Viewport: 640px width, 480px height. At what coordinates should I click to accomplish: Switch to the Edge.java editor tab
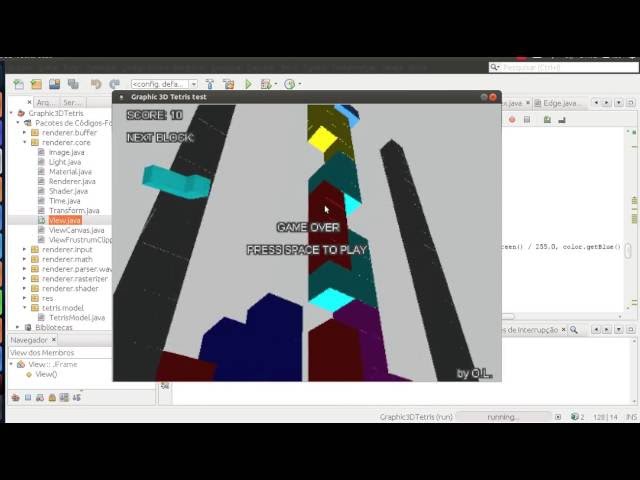point(560,103)
